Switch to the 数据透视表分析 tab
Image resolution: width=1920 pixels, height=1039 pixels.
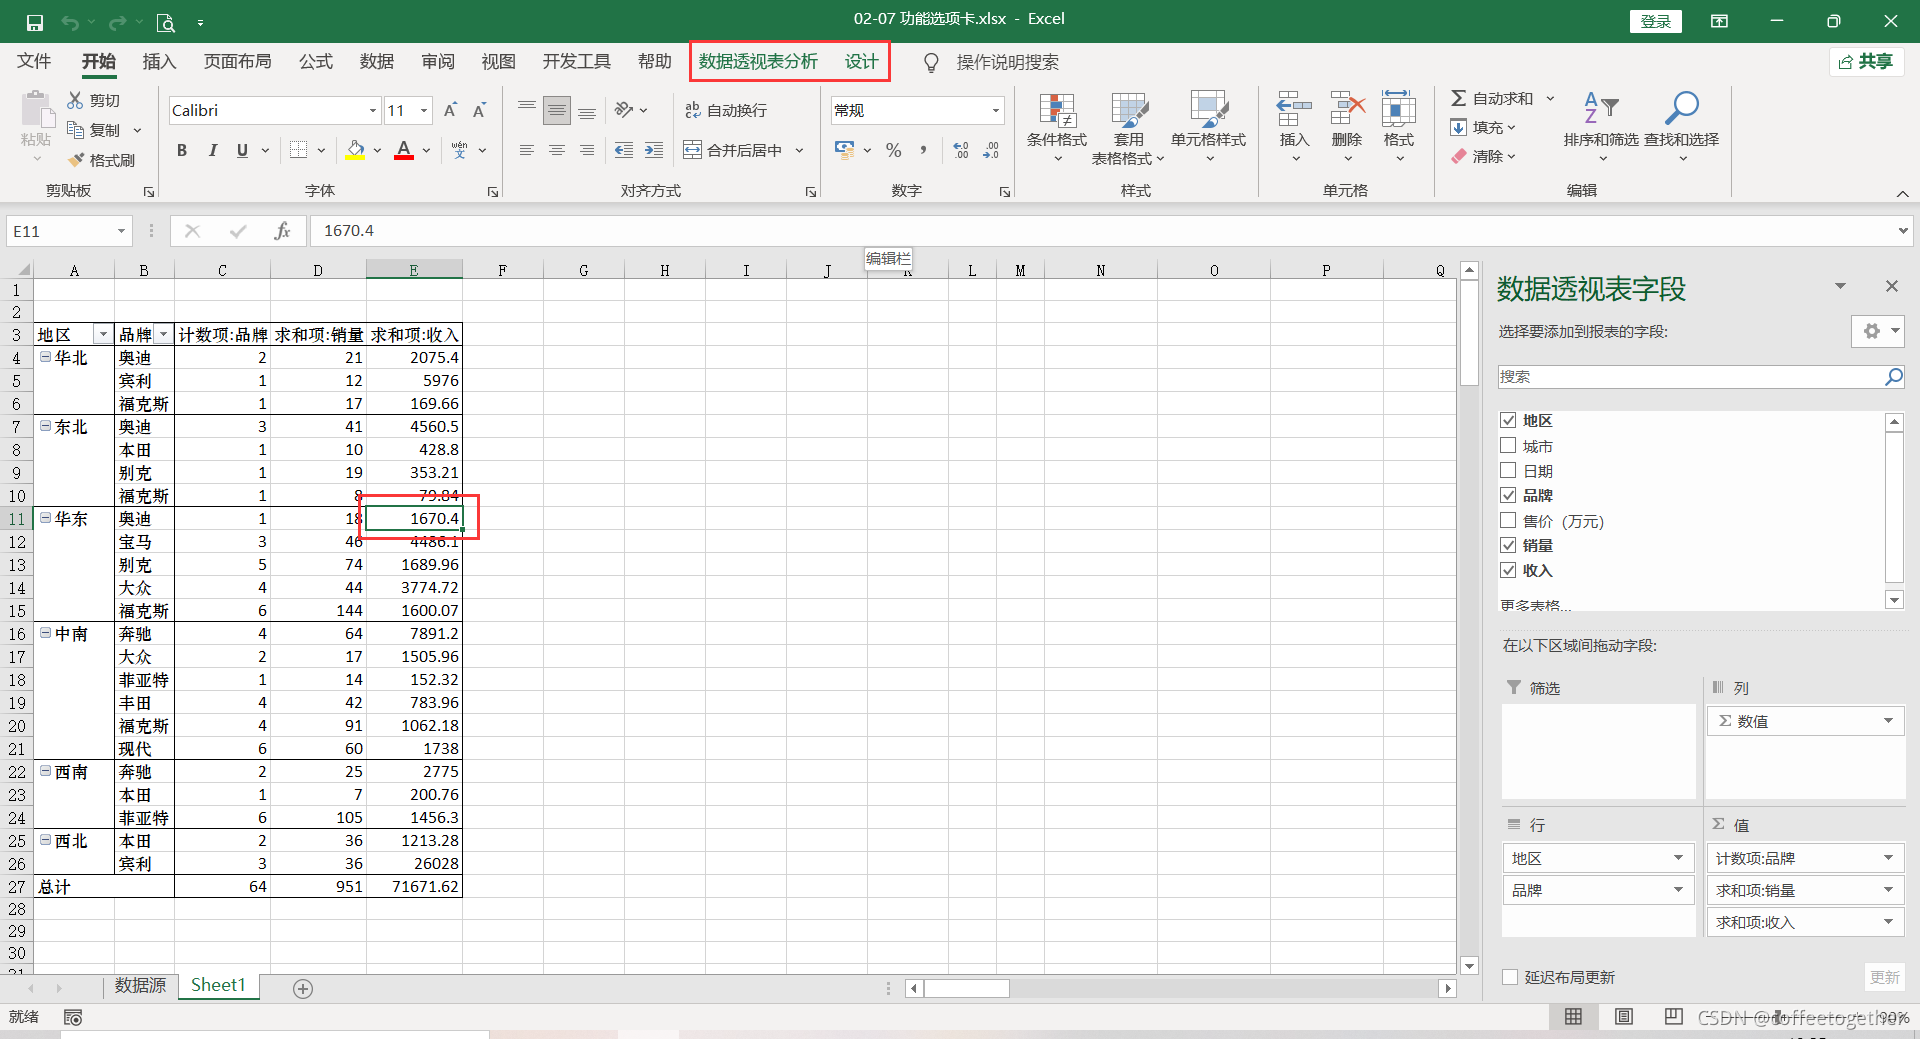[x=758, y=61]
